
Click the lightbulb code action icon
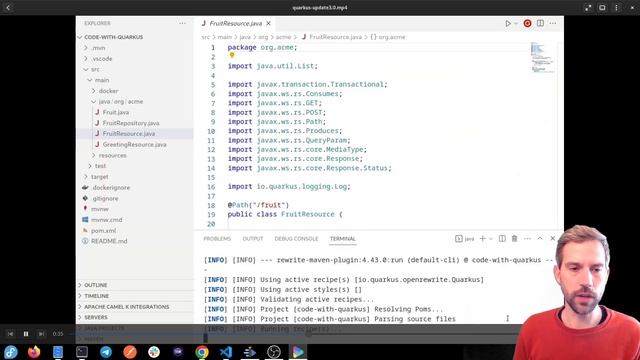[232, 56]
